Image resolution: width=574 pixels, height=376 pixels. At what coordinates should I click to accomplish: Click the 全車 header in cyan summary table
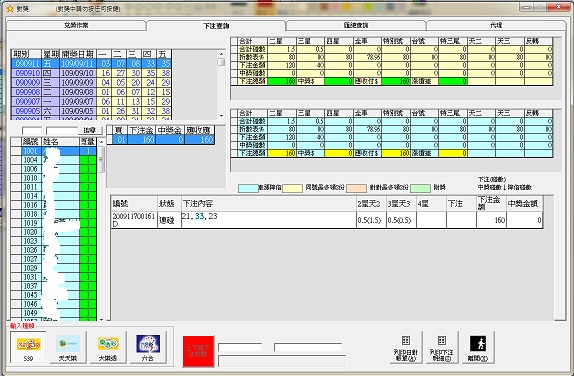pos(367,113)
